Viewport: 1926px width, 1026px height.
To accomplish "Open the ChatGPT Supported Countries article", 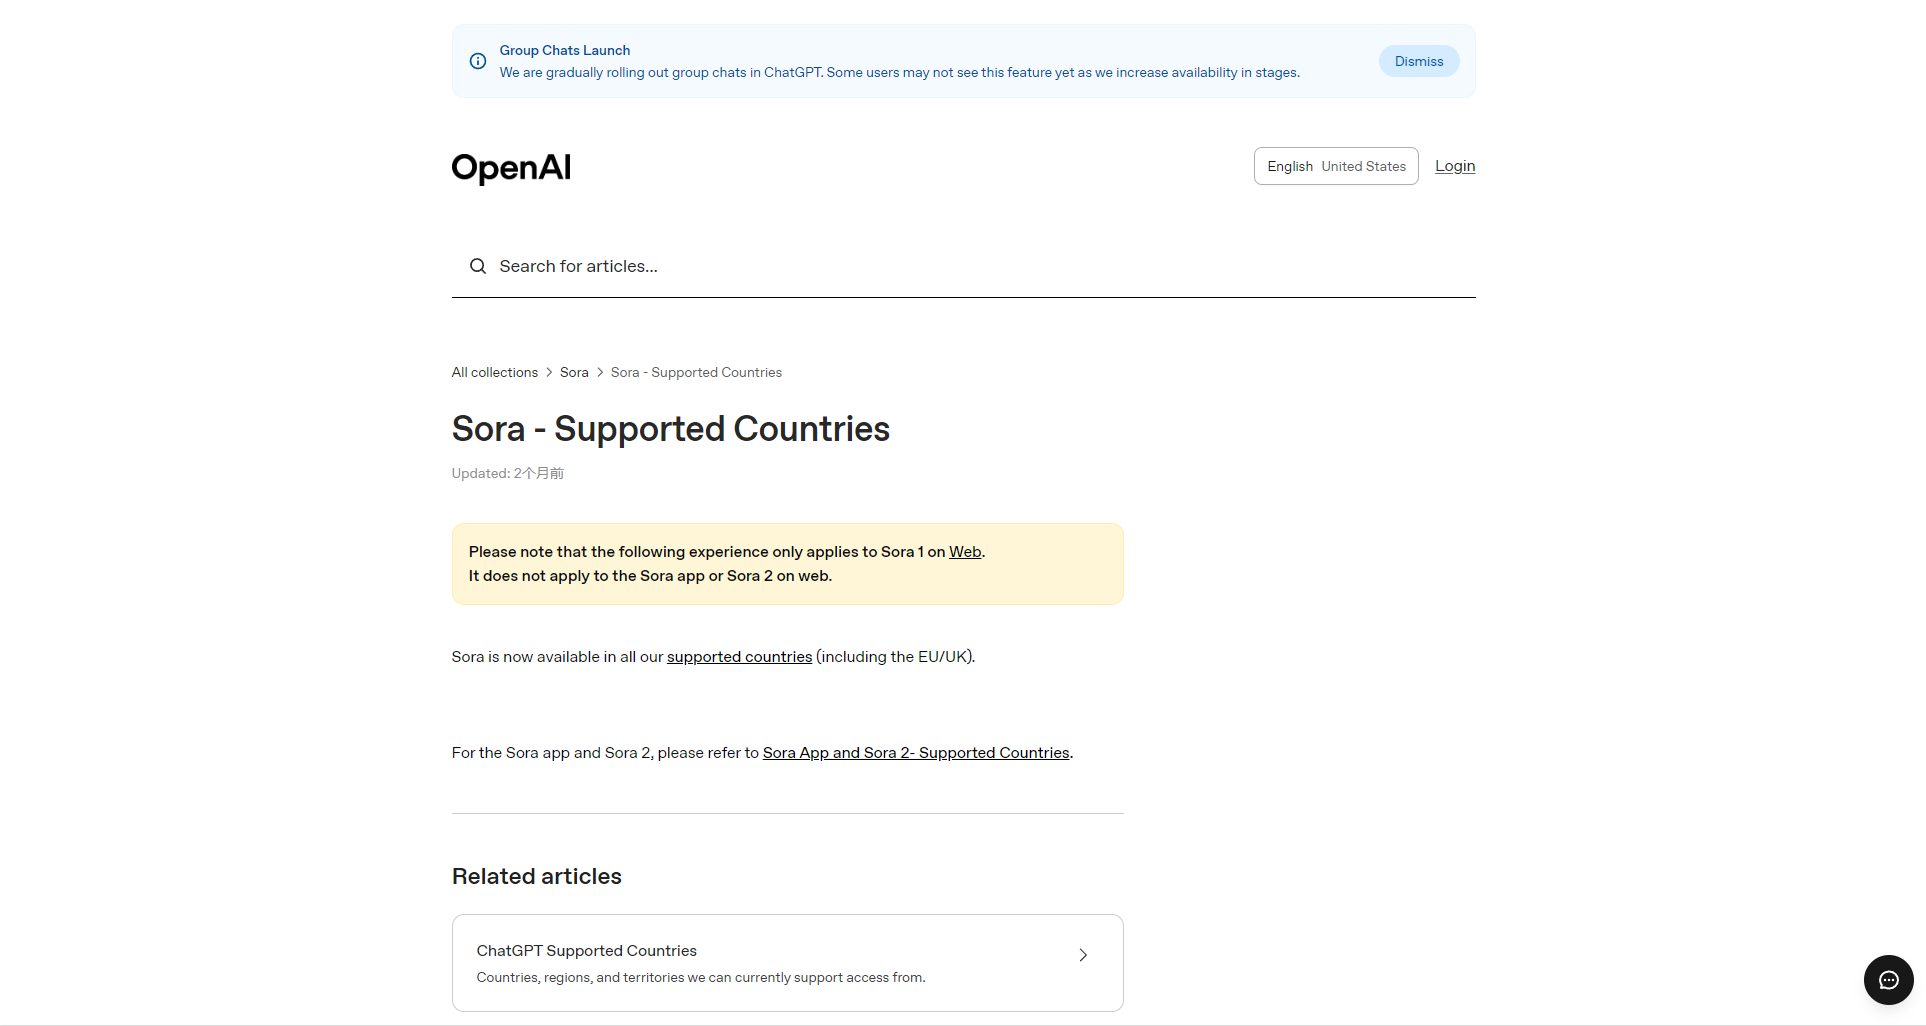I will pyautogui.click(x=587, y=951).
